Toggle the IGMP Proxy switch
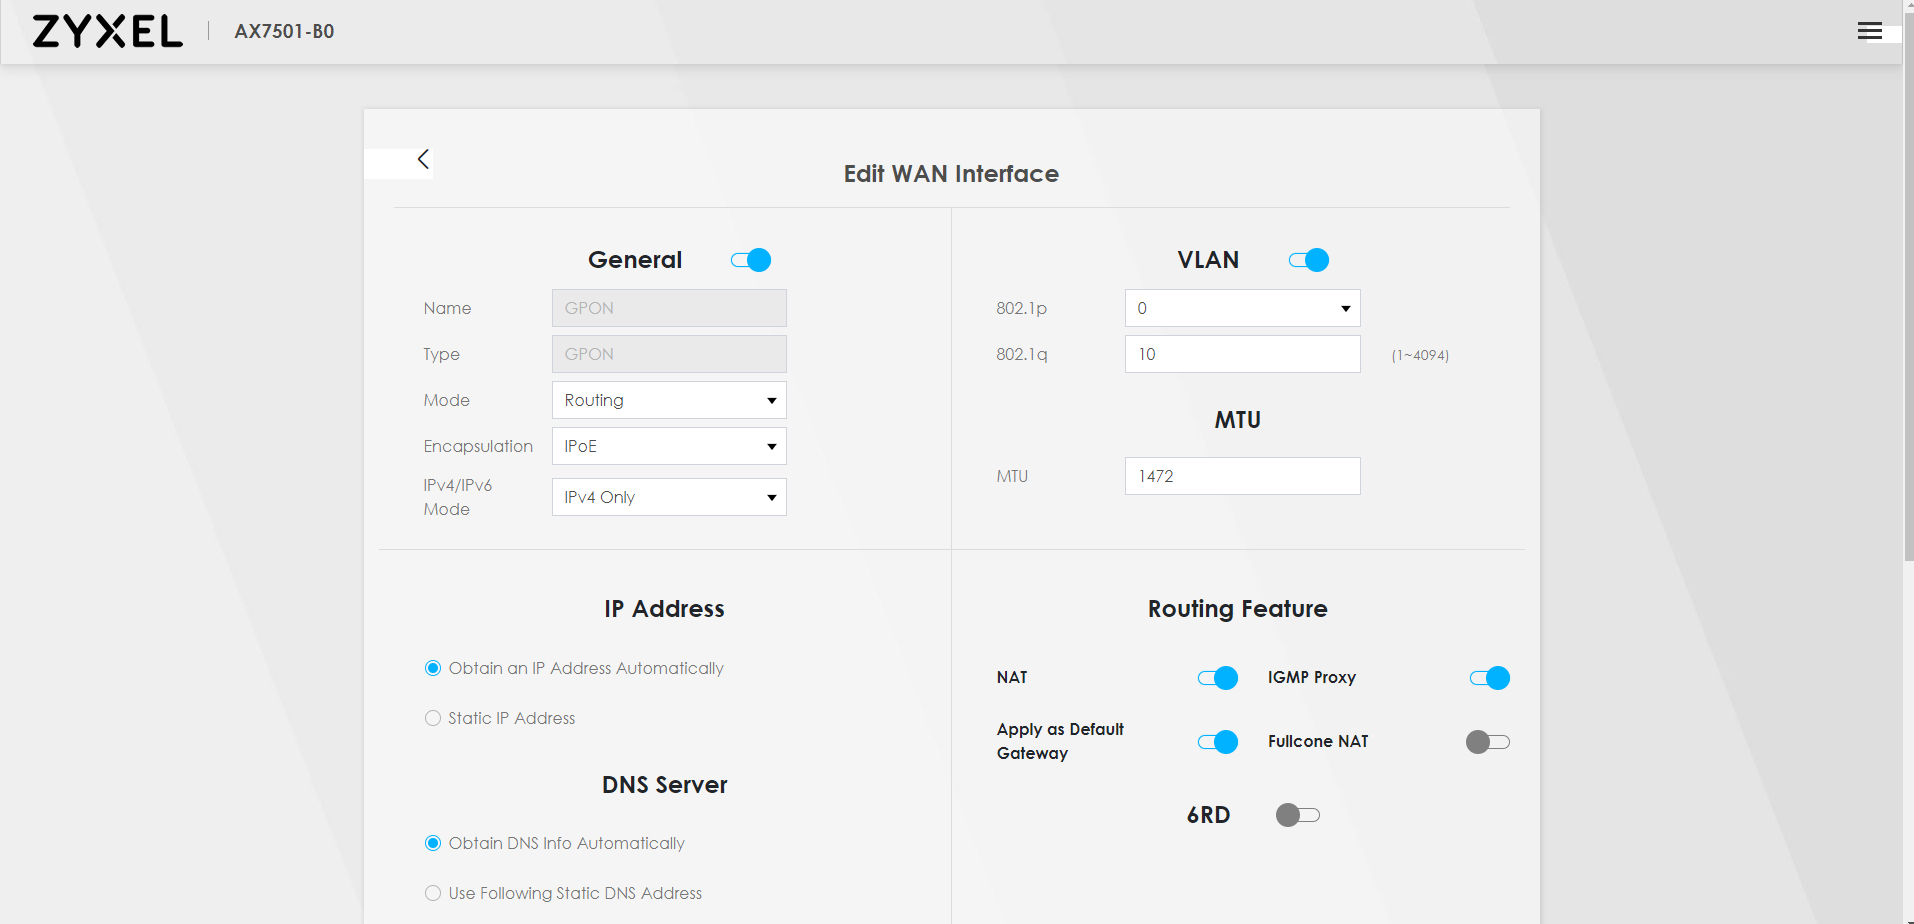 [x=1489, y=678]
